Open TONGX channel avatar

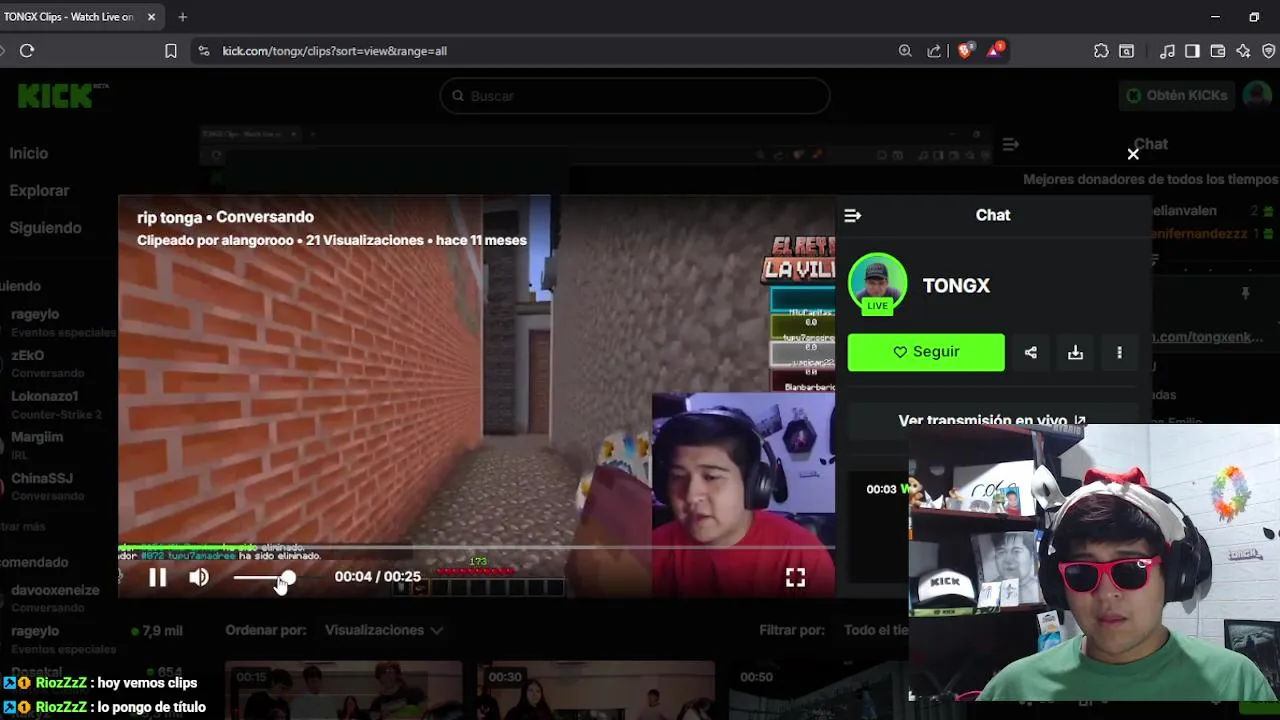tap(877, 284)
